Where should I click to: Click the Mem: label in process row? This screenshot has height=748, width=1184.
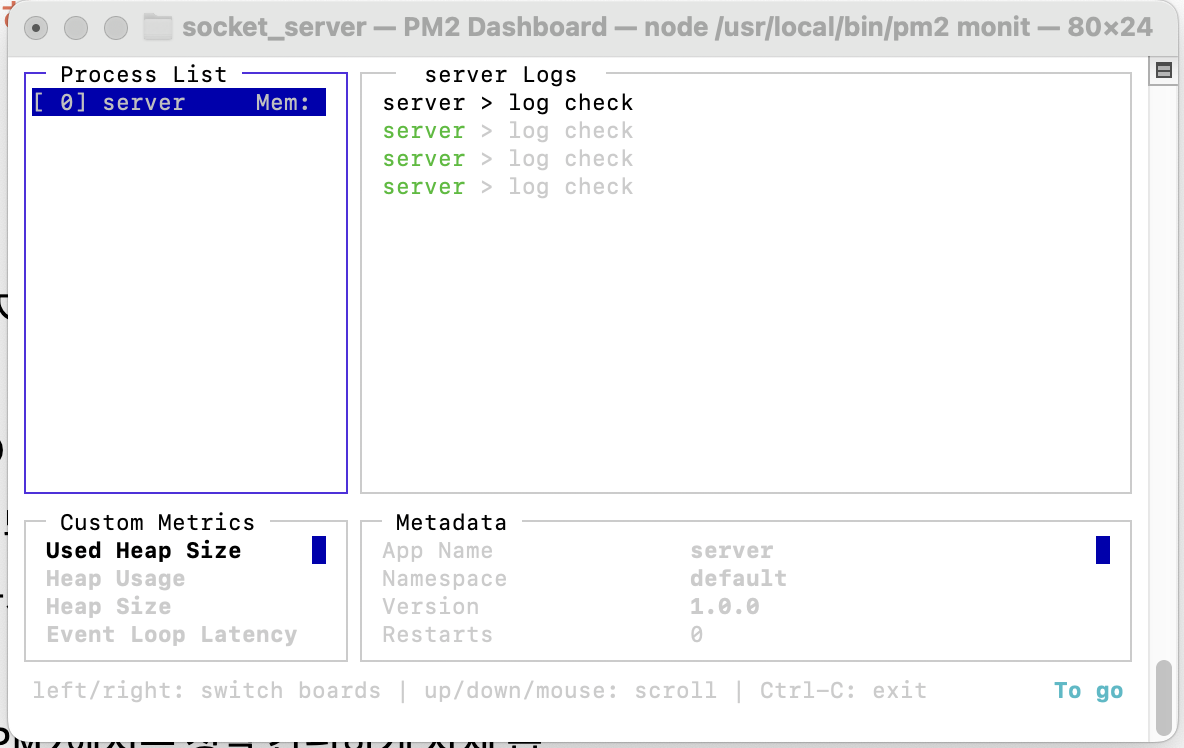[282, 102]
